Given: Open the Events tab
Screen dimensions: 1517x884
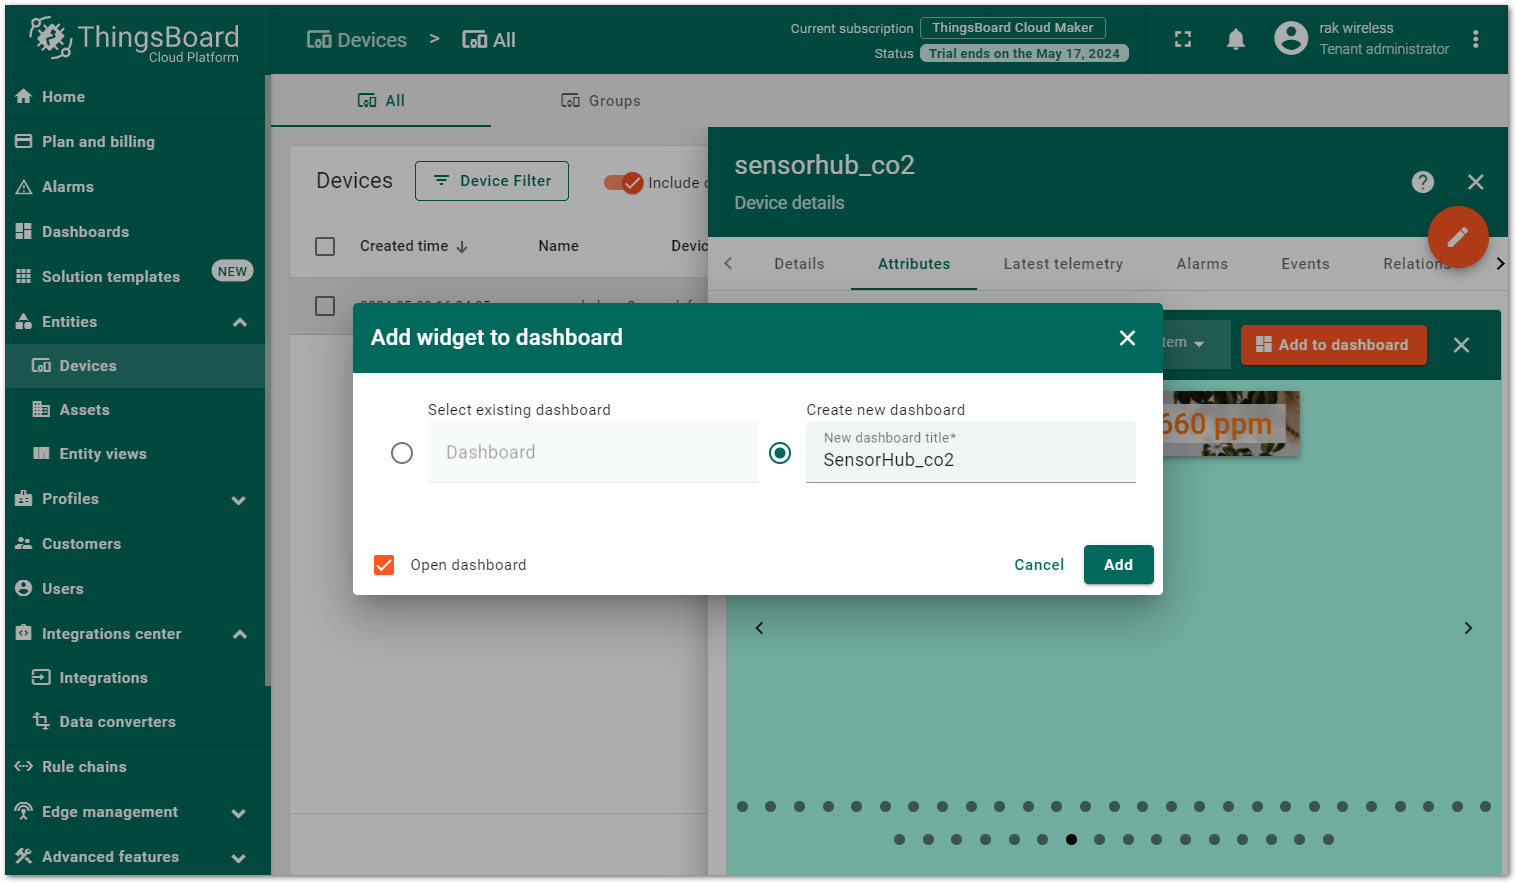Looking at the screenshot, I should pyautogui.click(x=1305, y=264).
